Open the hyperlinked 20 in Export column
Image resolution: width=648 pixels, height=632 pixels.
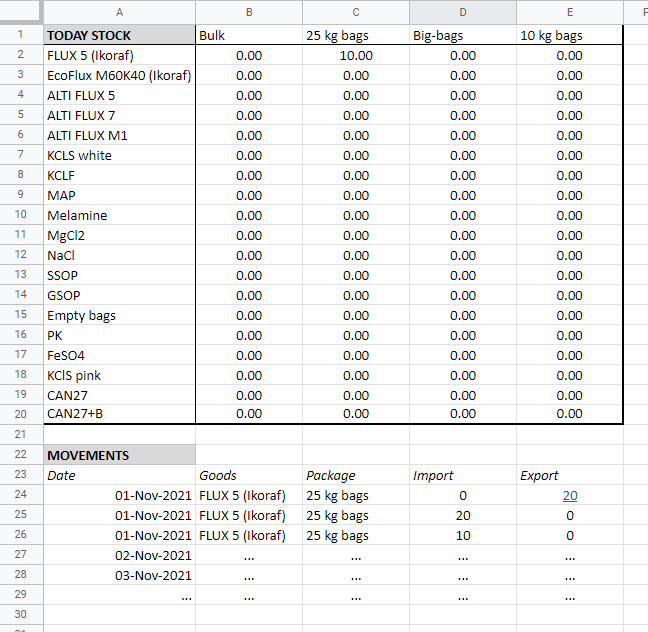pos(569,495)
